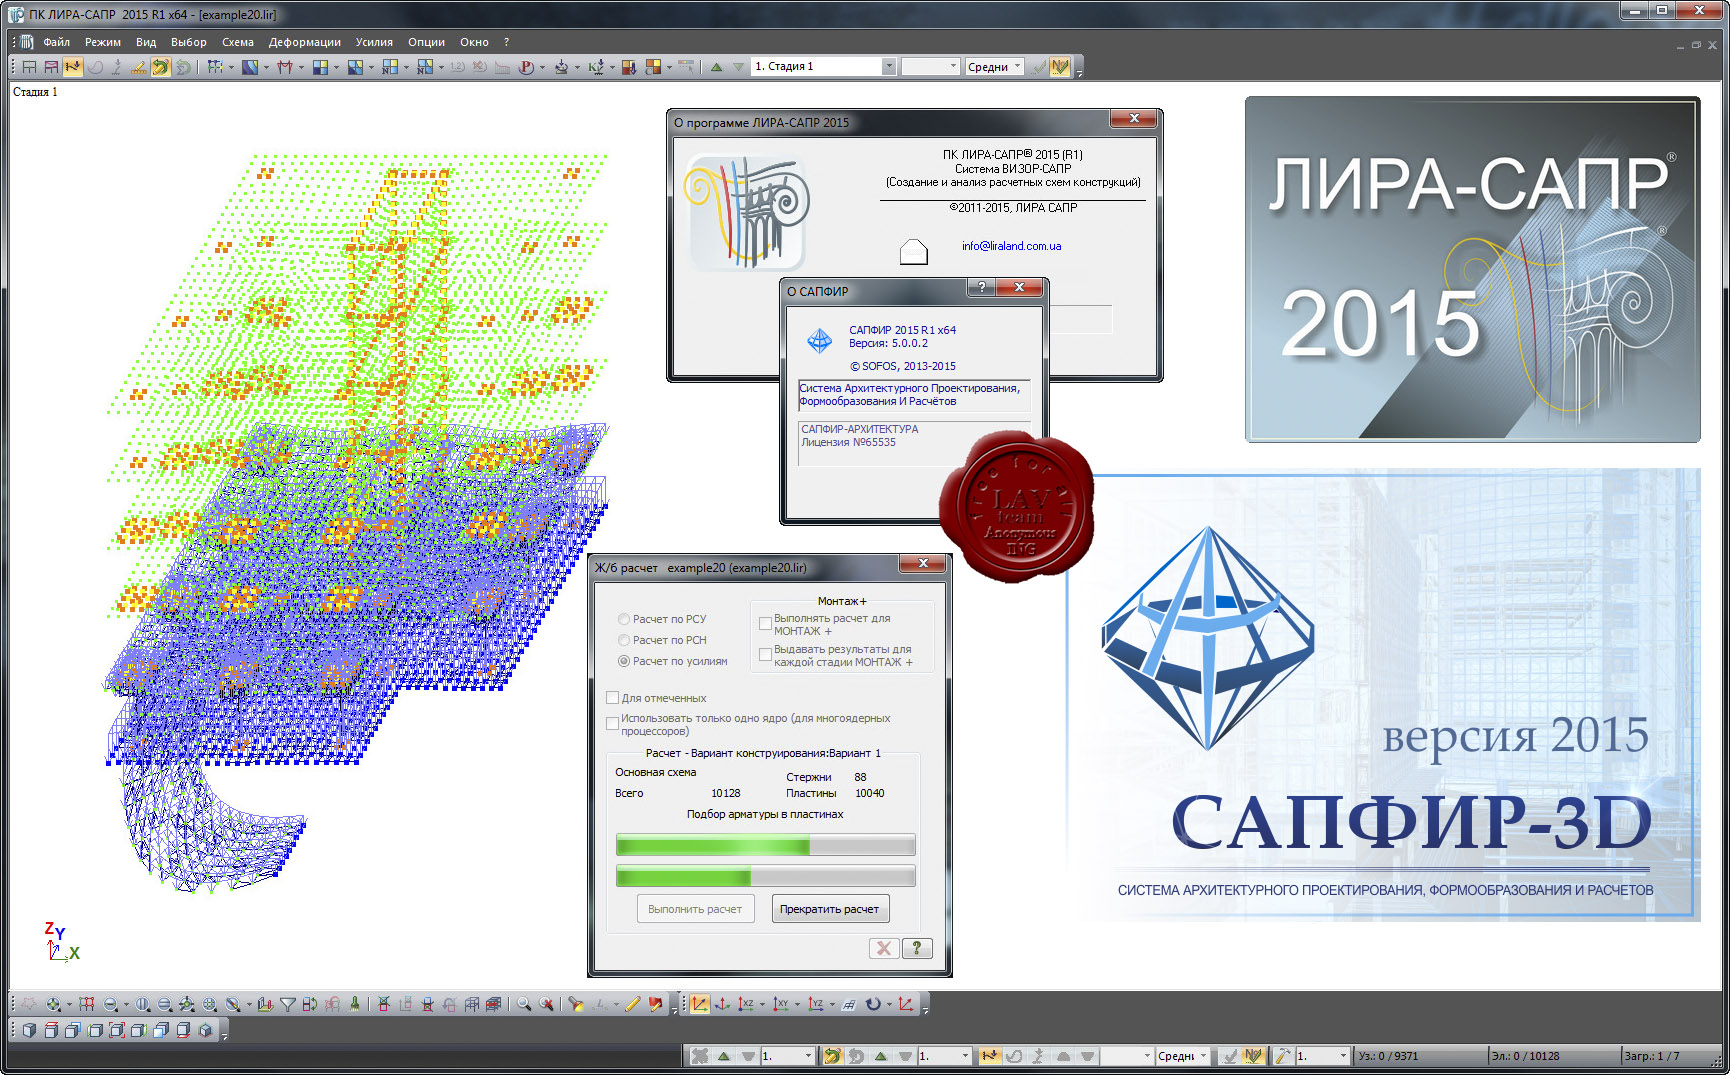Click the red-bracketed cube icon in lowest toolbar
This screenshot has height=1075, width=1730.
coord(117,1030)
